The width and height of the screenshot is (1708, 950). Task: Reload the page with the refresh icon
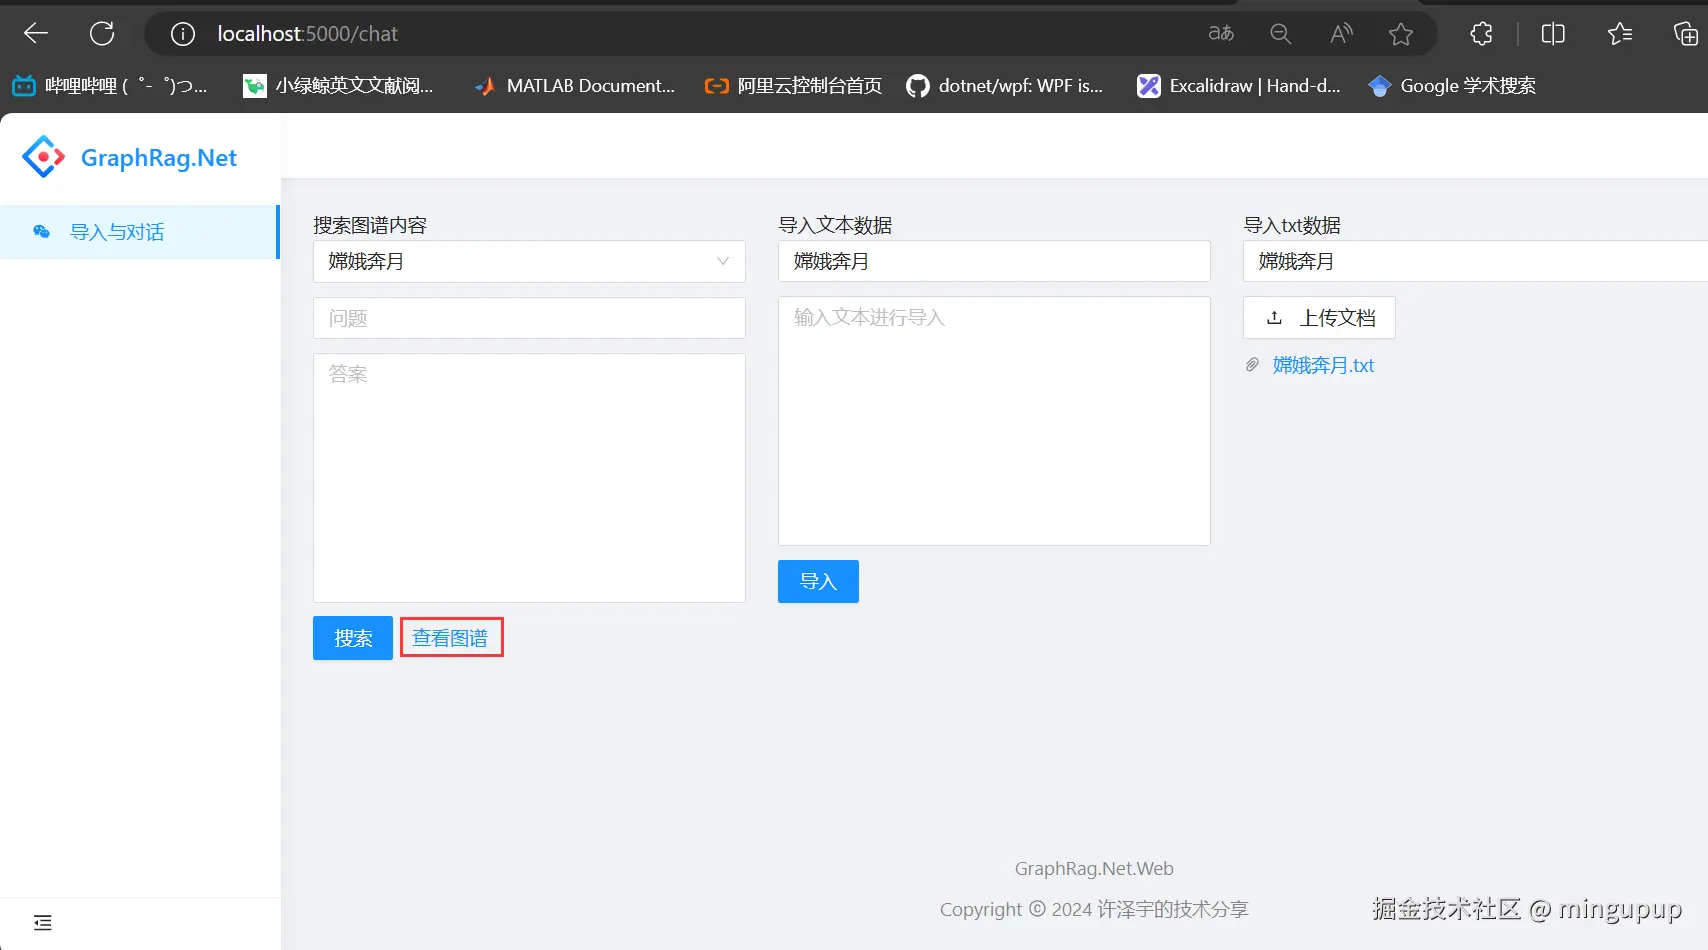[102, 34]
